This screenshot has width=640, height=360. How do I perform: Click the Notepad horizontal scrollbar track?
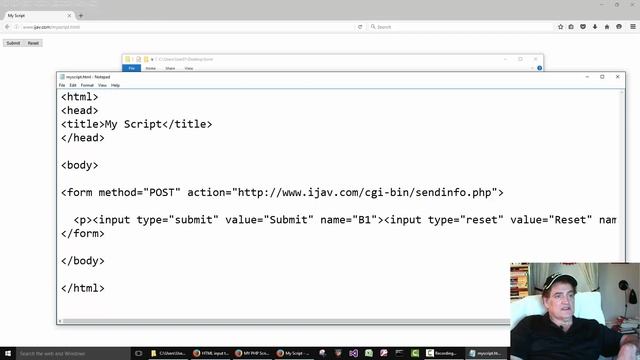click(286, 321)
